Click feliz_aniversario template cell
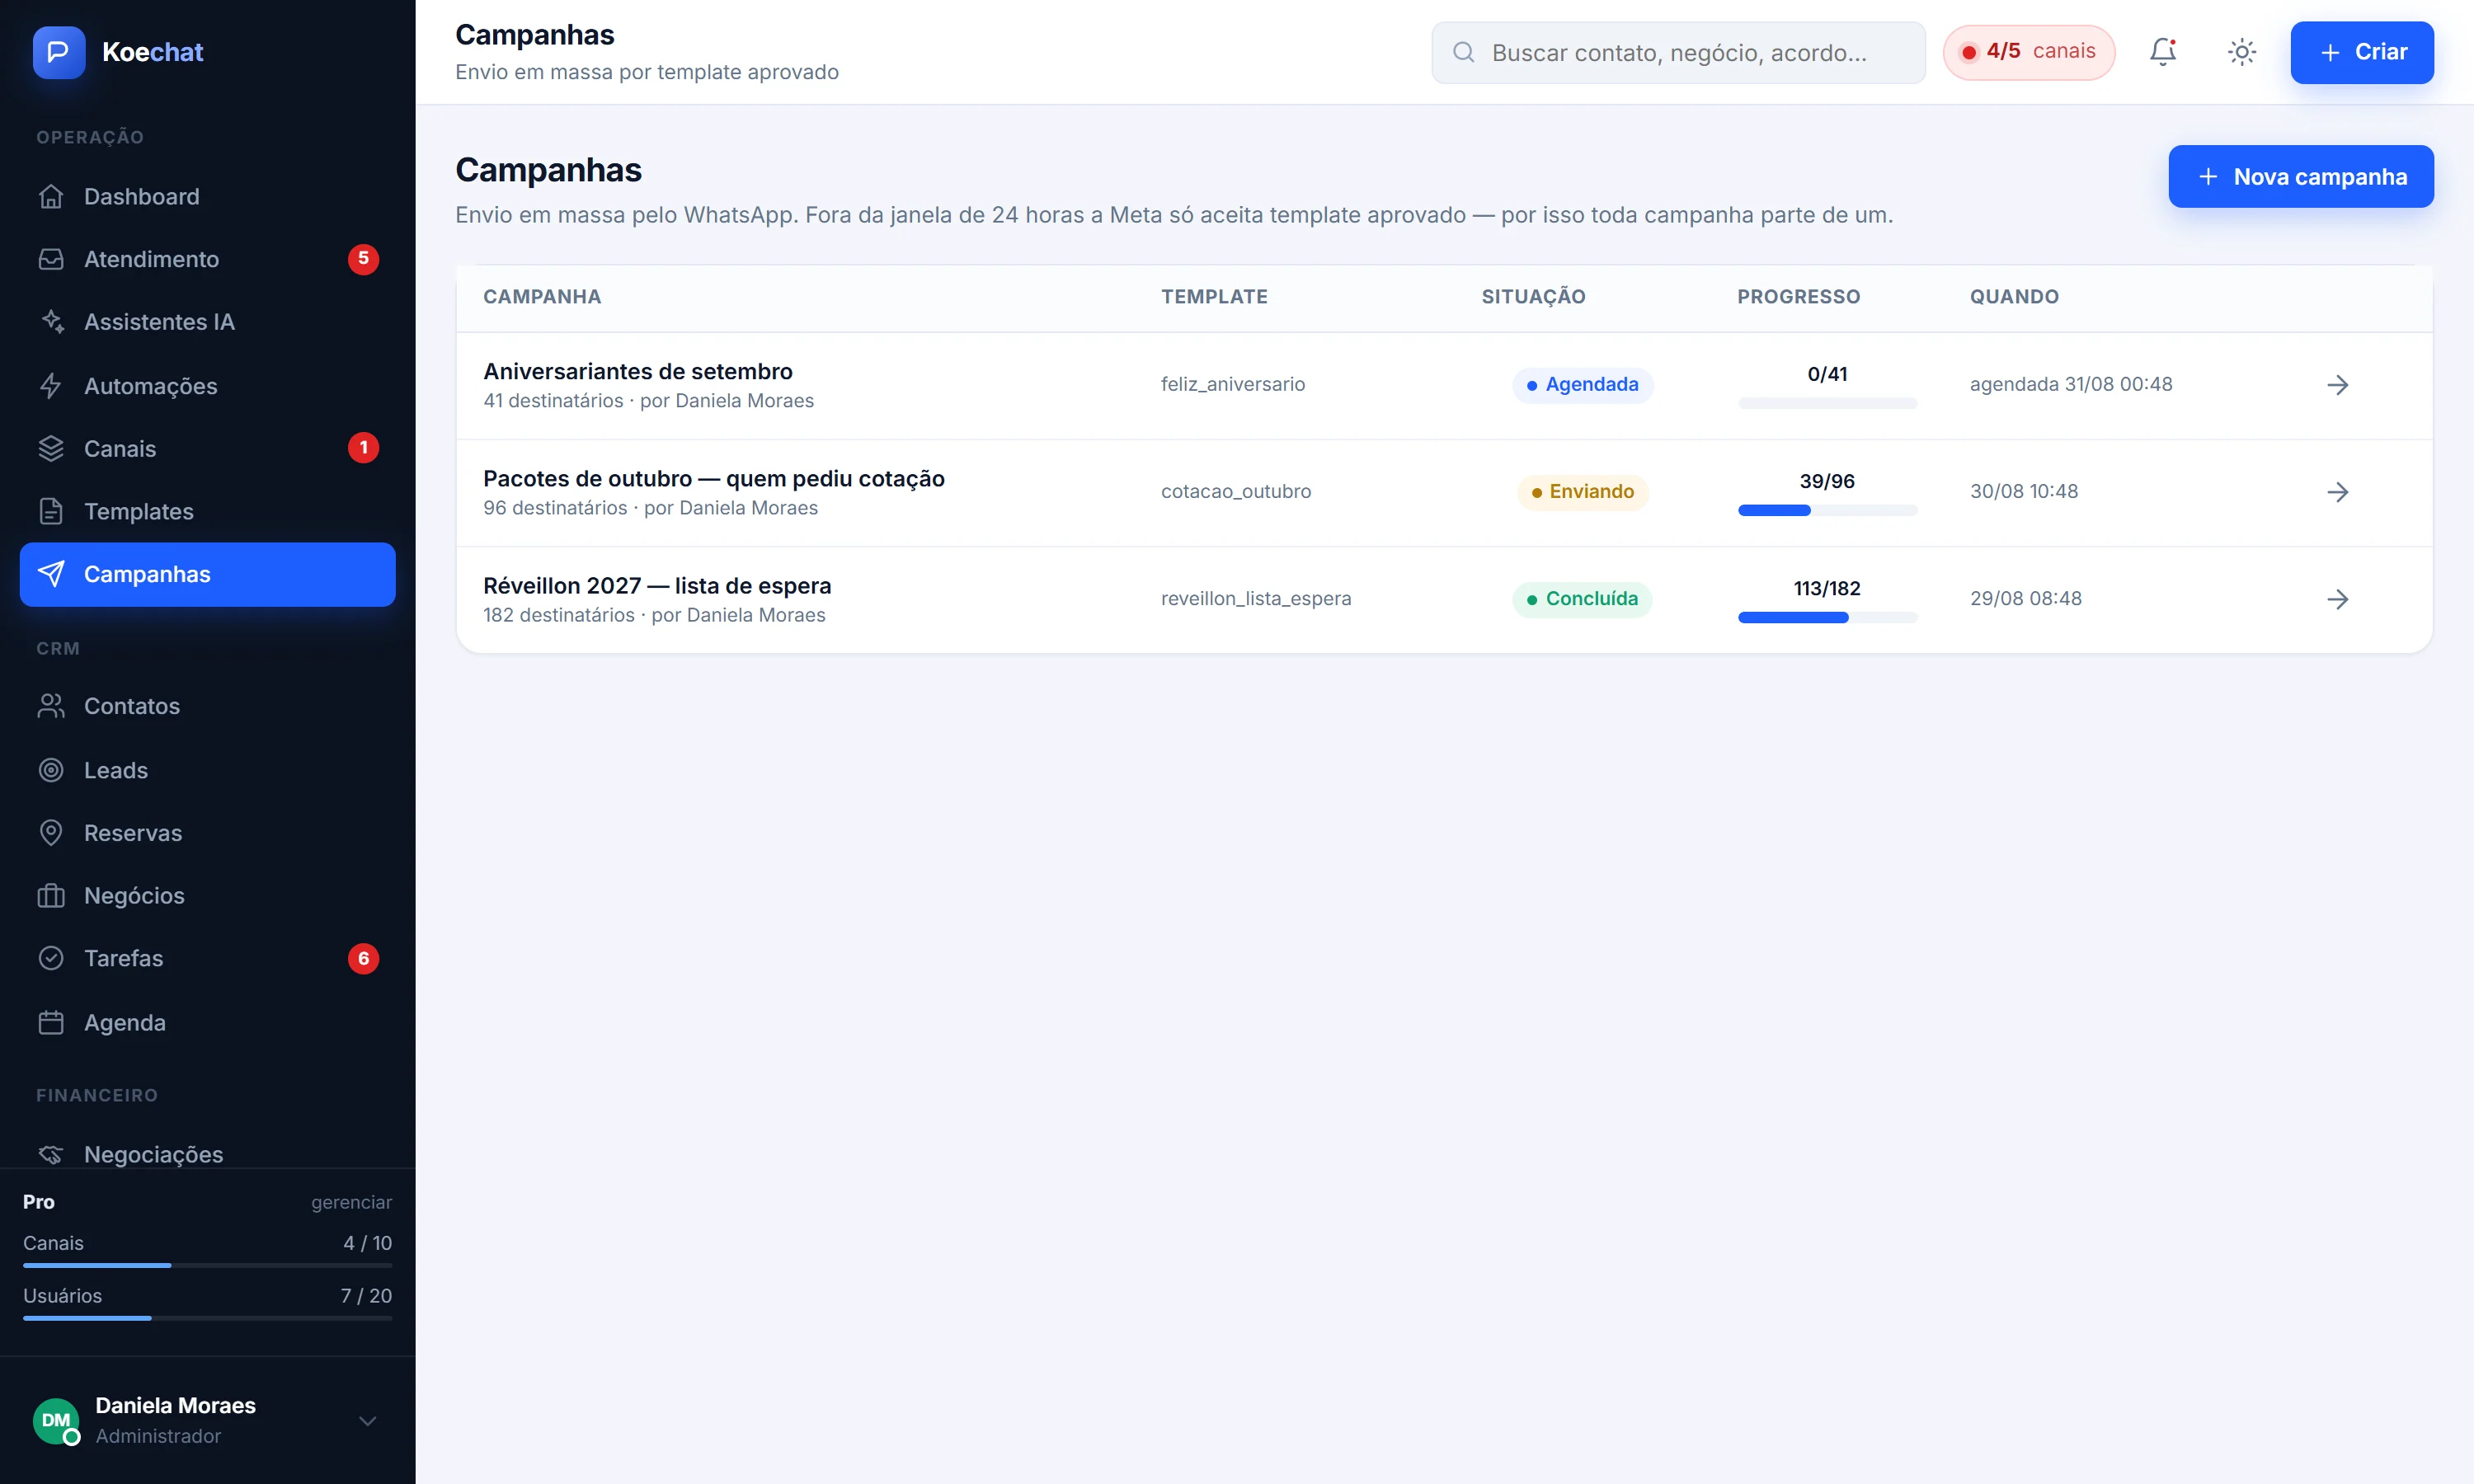2474x1484 pixels. click(1232, 384)
